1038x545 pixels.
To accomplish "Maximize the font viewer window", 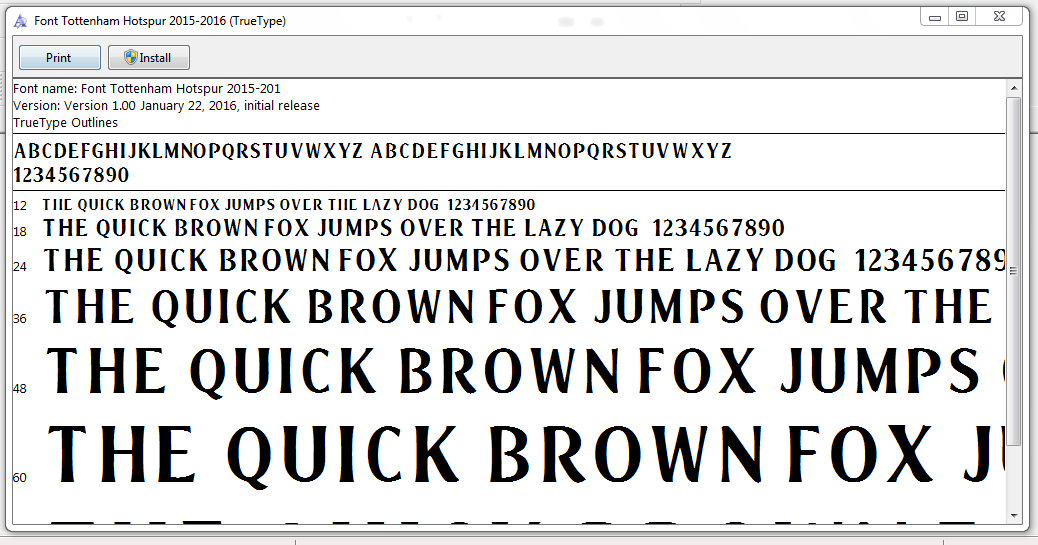I will point(962,17).
